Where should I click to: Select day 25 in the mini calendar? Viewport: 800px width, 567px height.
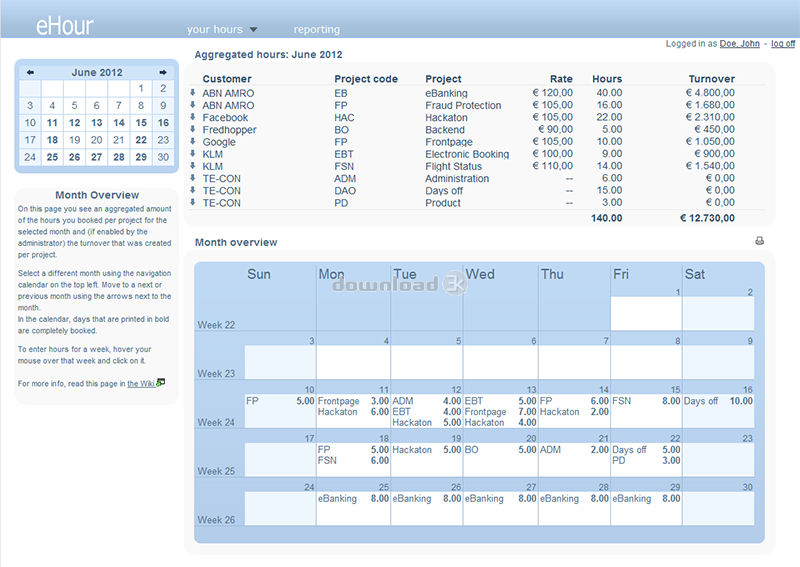click(x=52, y=157)
